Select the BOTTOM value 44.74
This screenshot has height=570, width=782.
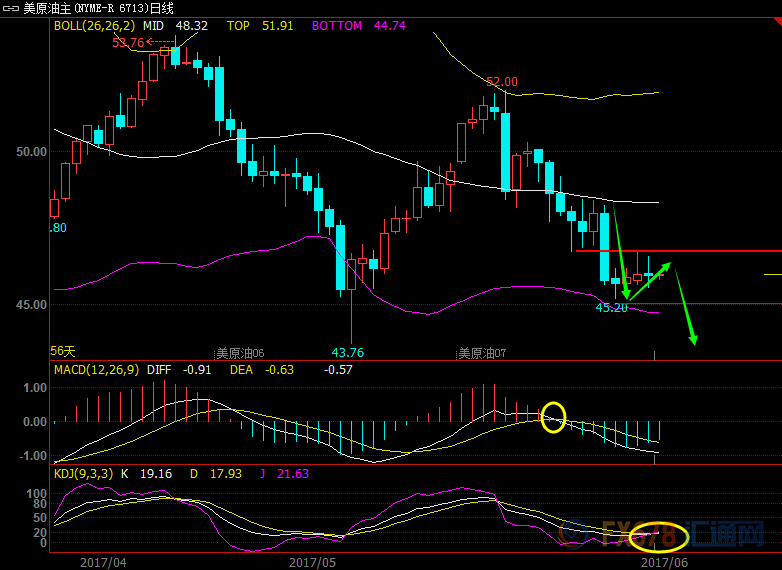[x=390, y=26]
